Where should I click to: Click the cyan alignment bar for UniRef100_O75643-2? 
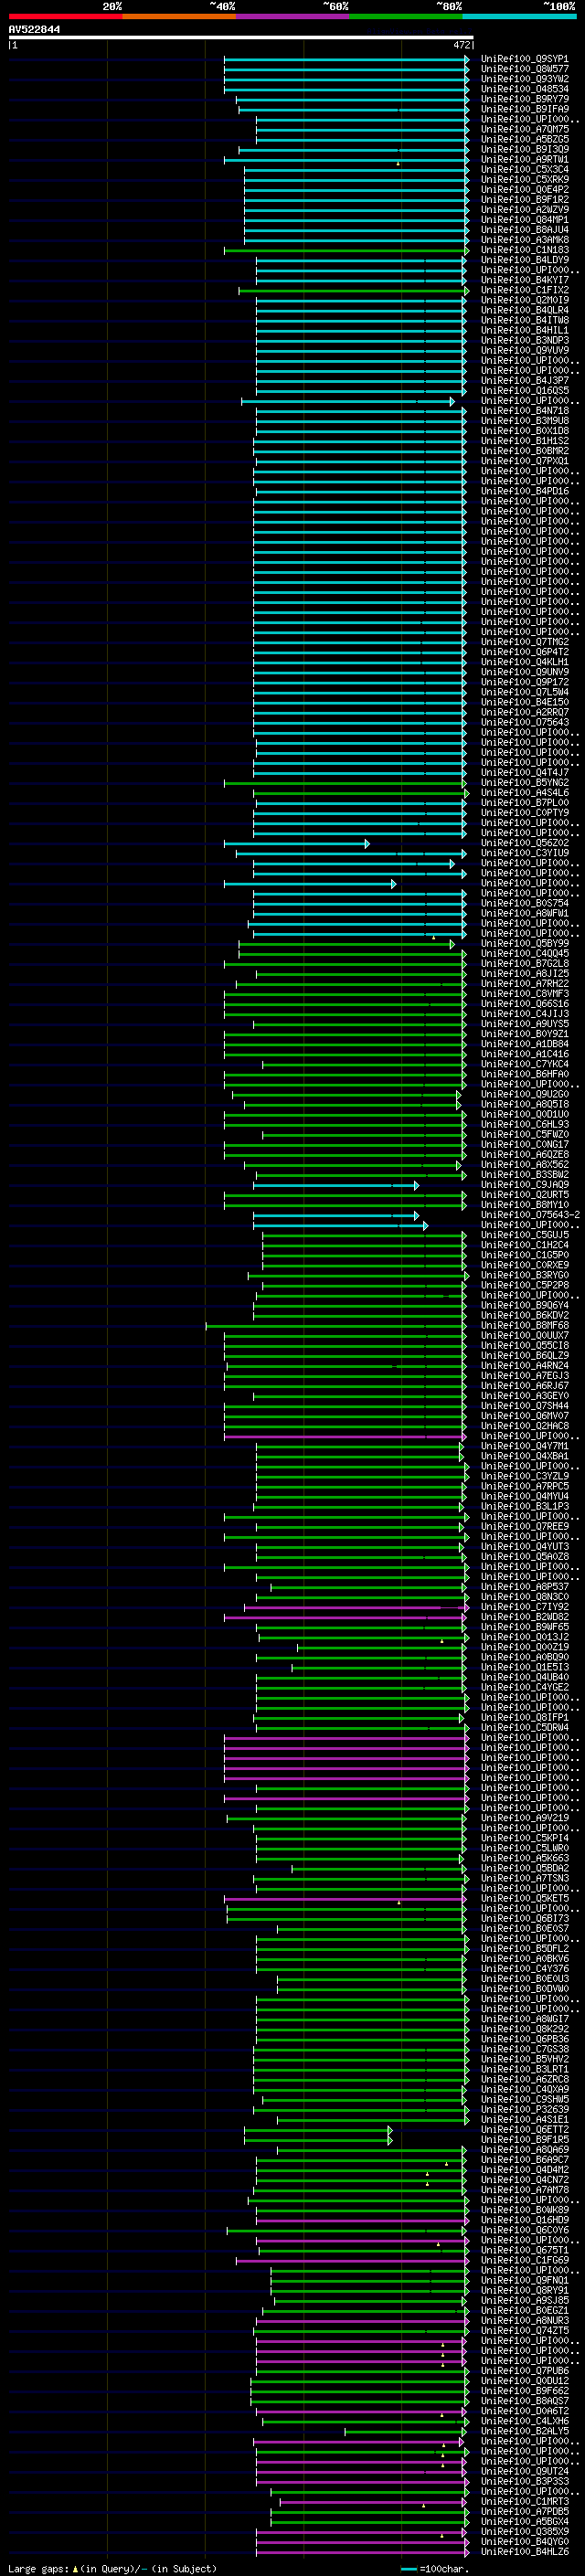[x=336, y=1215]
